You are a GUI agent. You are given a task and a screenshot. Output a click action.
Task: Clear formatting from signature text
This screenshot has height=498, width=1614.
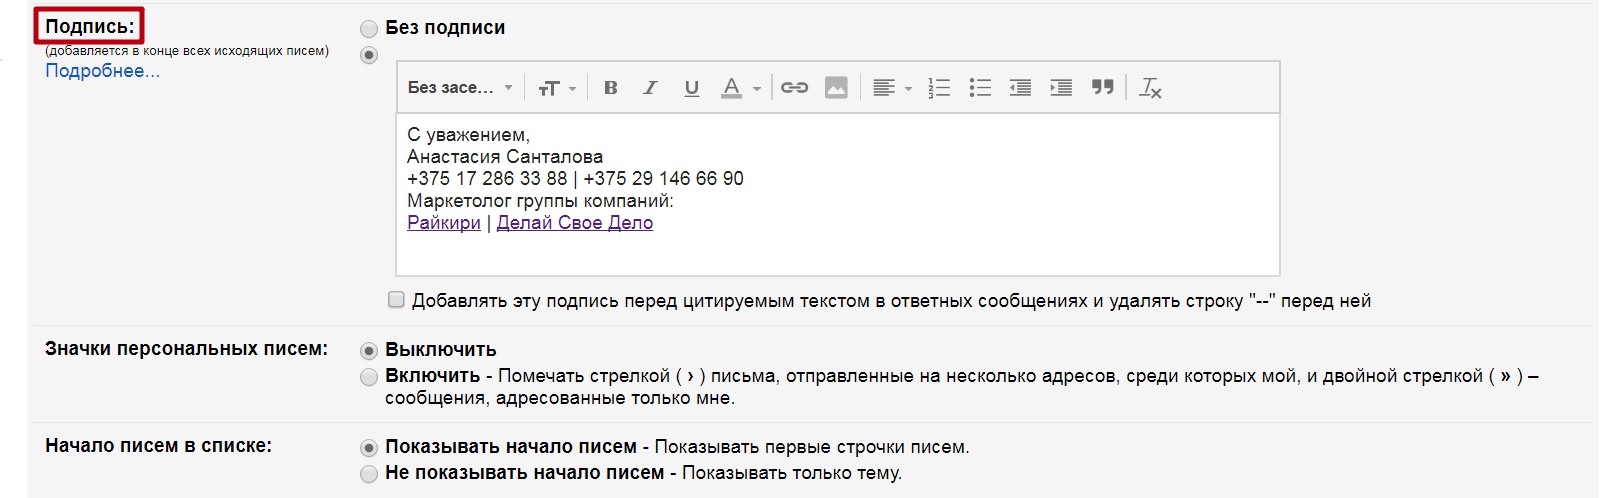1150,88
